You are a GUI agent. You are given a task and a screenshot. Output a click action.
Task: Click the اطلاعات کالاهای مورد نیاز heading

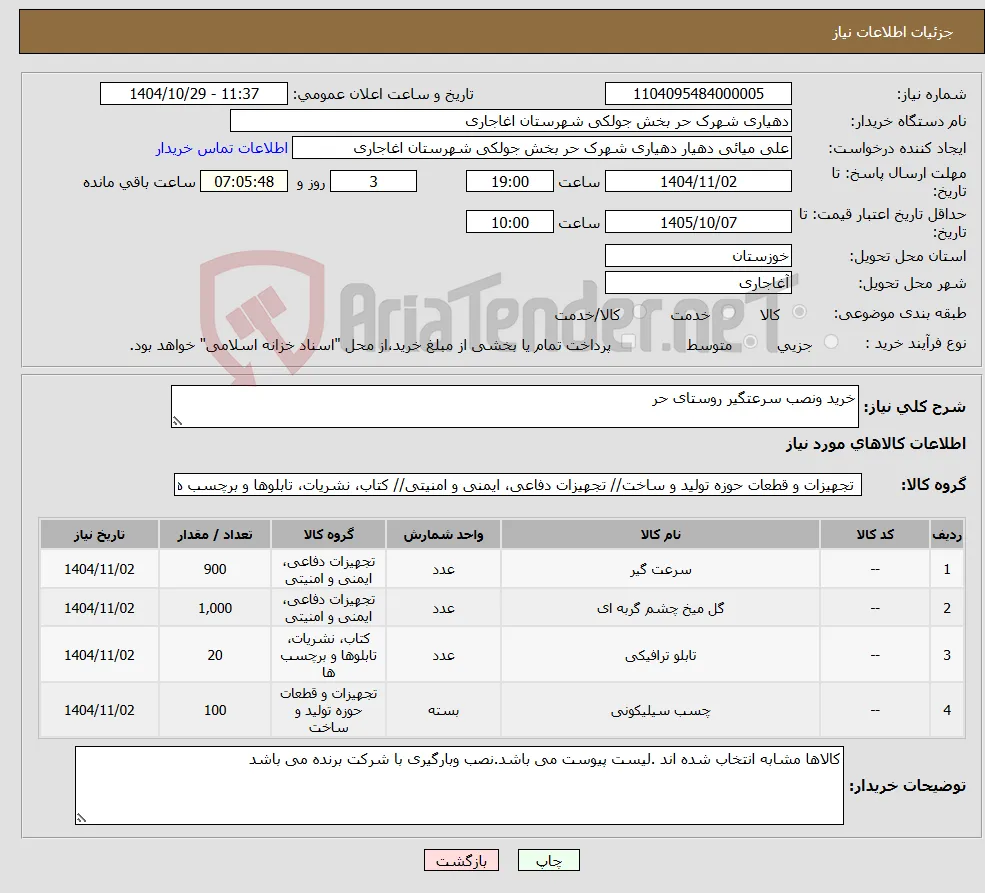tap(876, 444)
